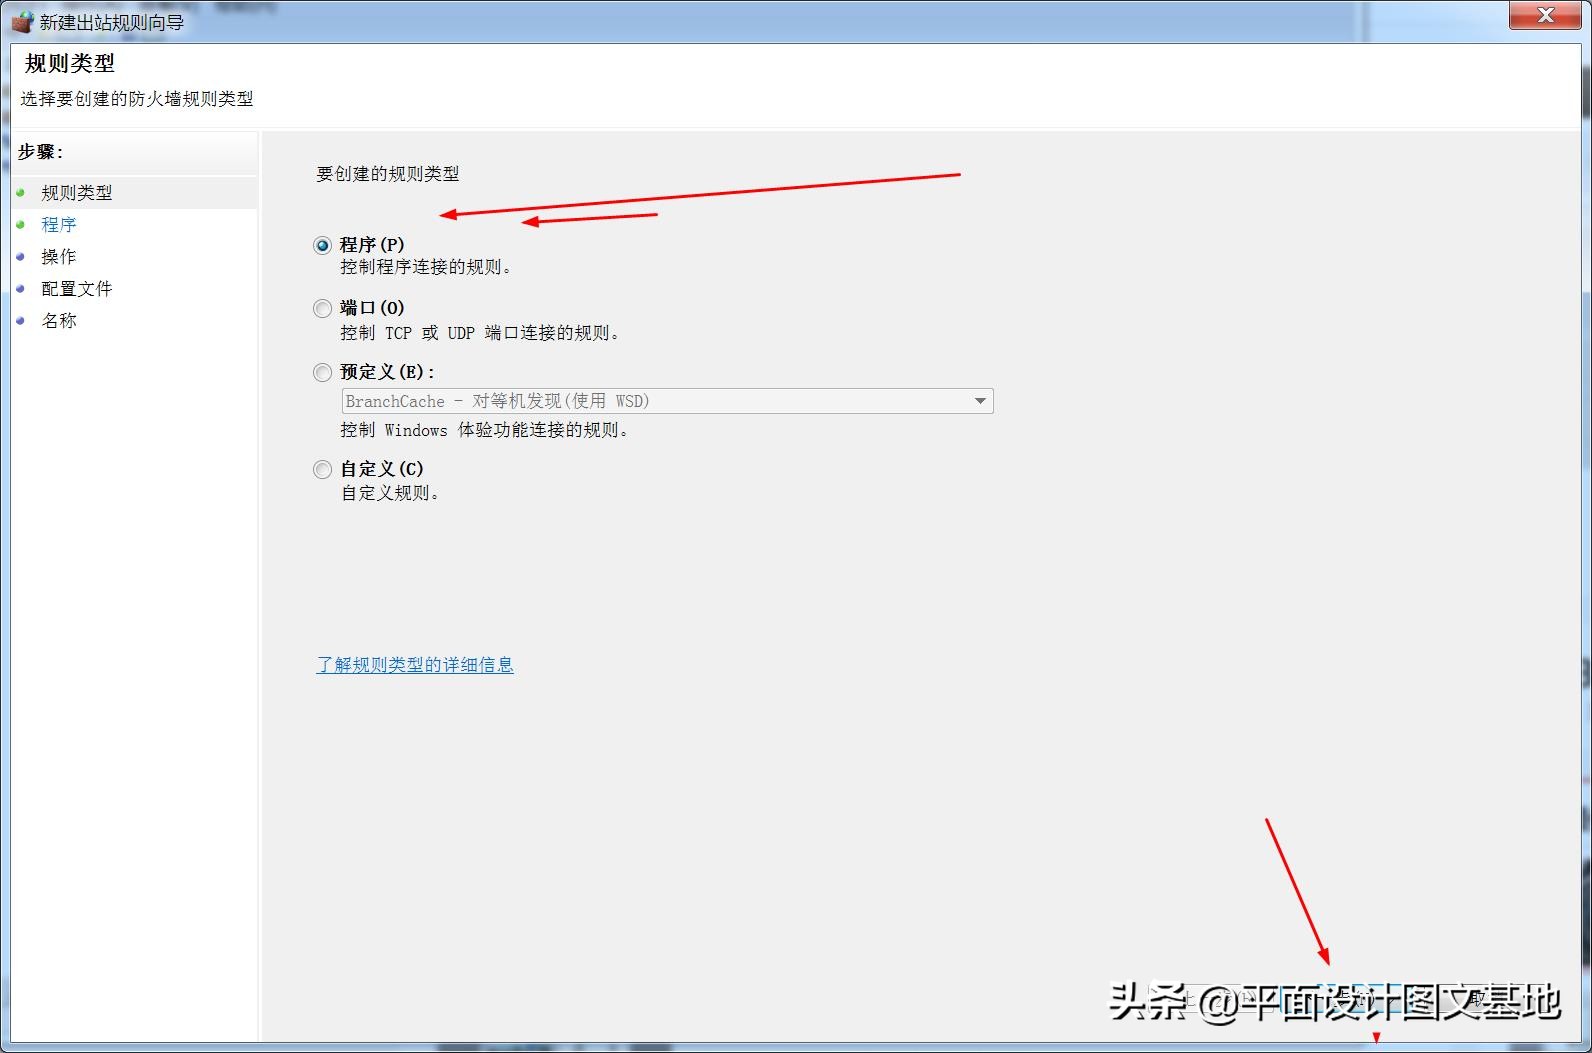The height and width of the screenshot is (1053, 1592).
Task: Go to the 规则类型 step
Action: 77,193
